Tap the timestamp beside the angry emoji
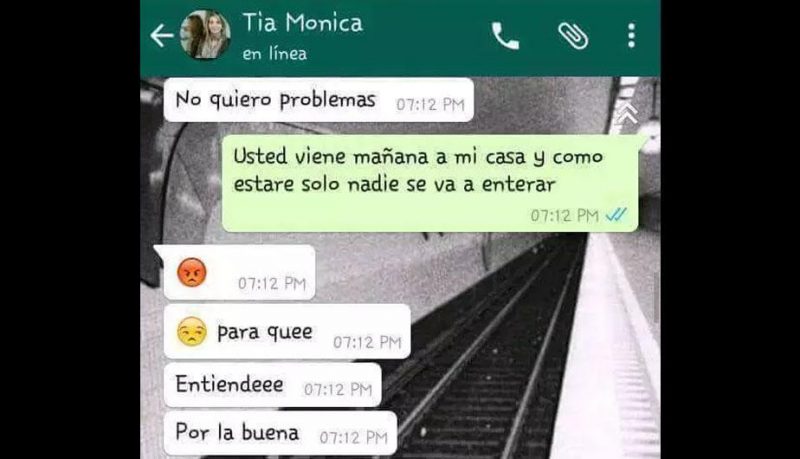The image size is (800, 459). pyautogui.click(x=272, y=283)
